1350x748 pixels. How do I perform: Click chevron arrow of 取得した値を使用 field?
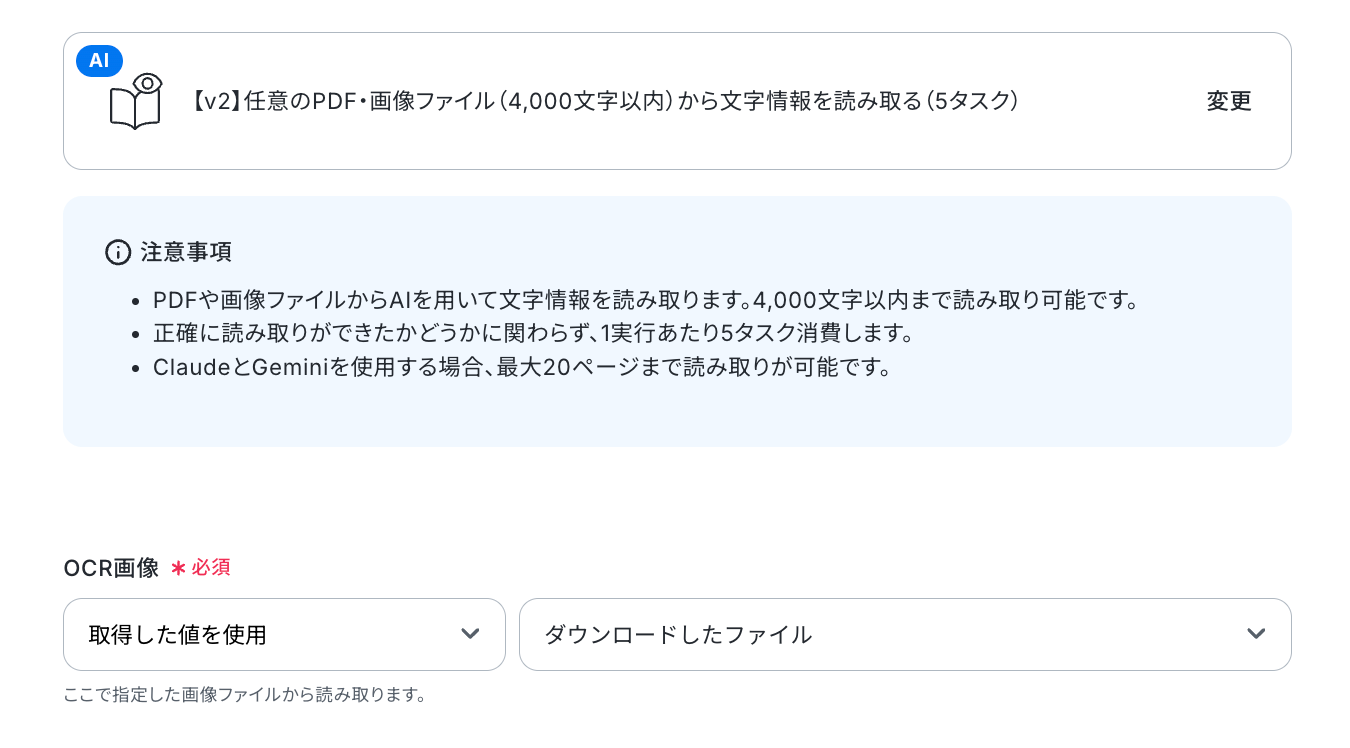470,634
